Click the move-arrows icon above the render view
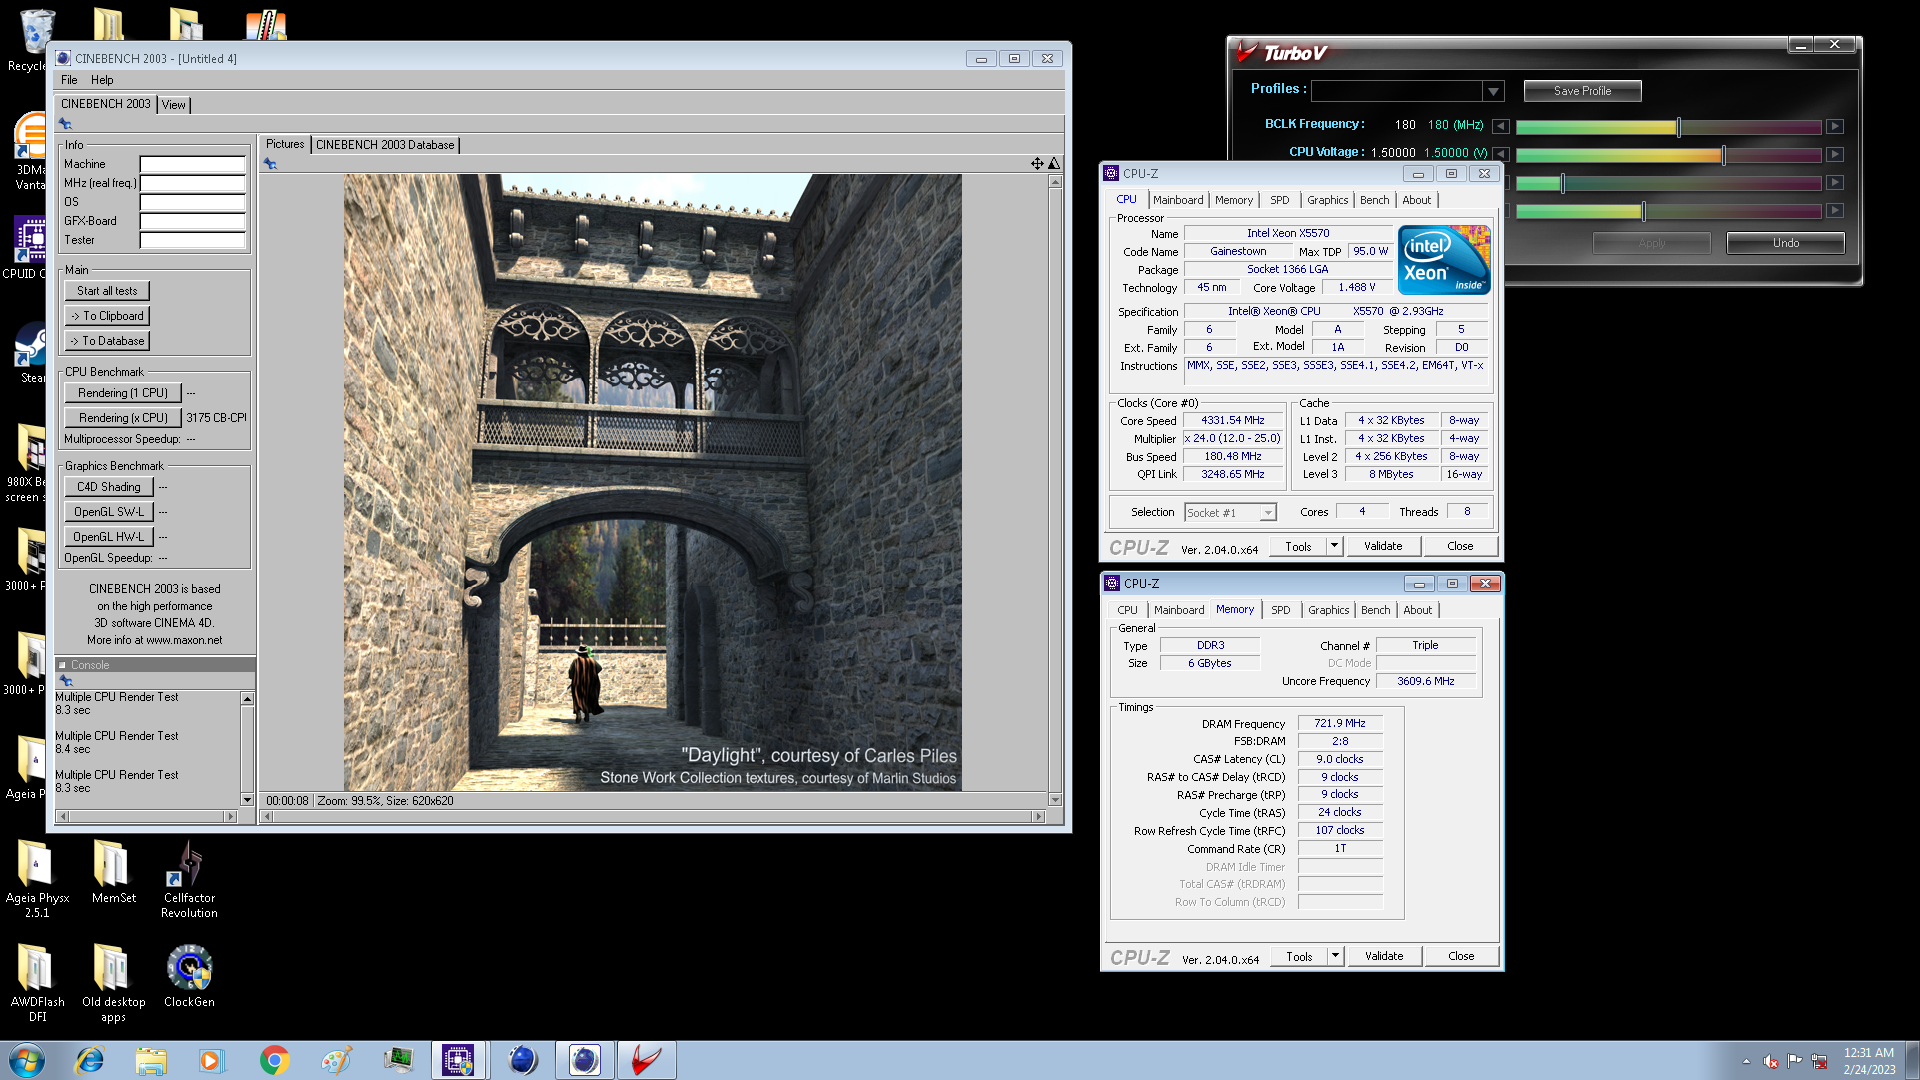 (1037, 164)
